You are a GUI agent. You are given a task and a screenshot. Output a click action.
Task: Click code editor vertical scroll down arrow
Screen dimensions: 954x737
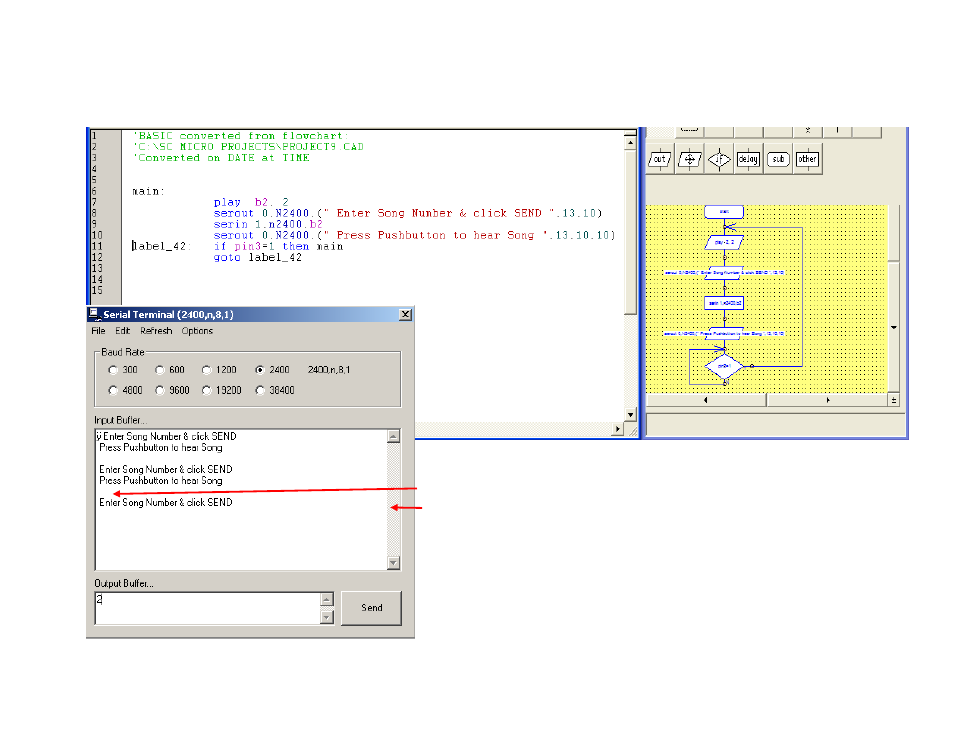pos(630,414)
